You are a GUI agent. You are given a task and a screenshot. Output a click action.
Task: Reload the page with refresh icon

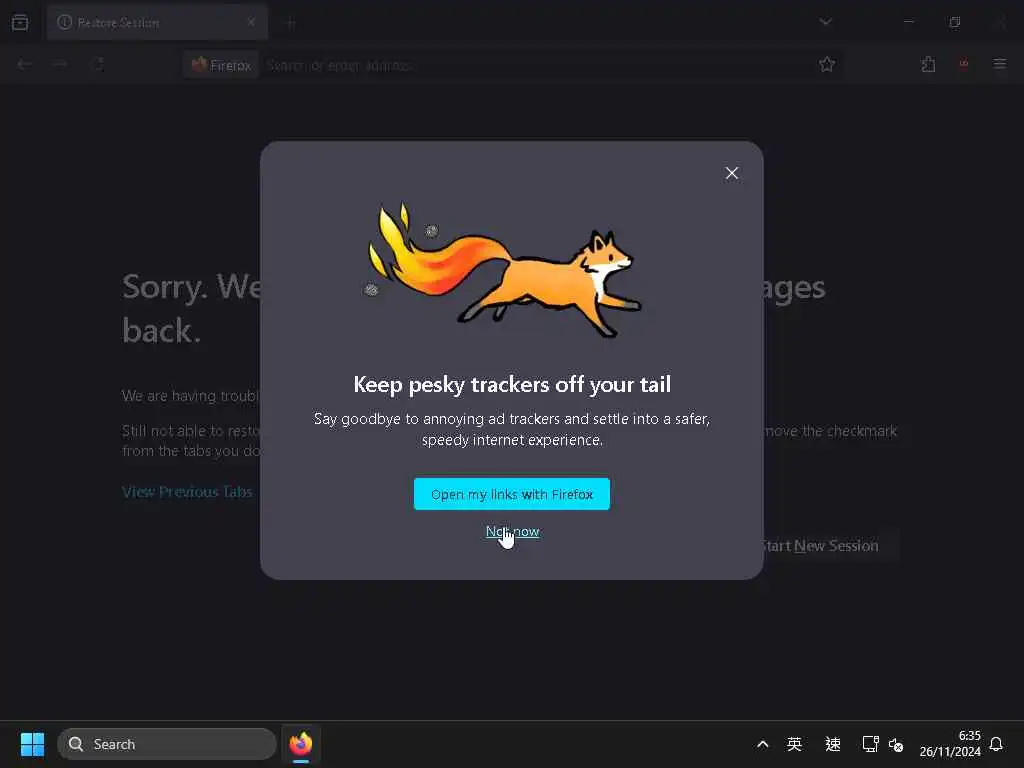tap(98, 65)
